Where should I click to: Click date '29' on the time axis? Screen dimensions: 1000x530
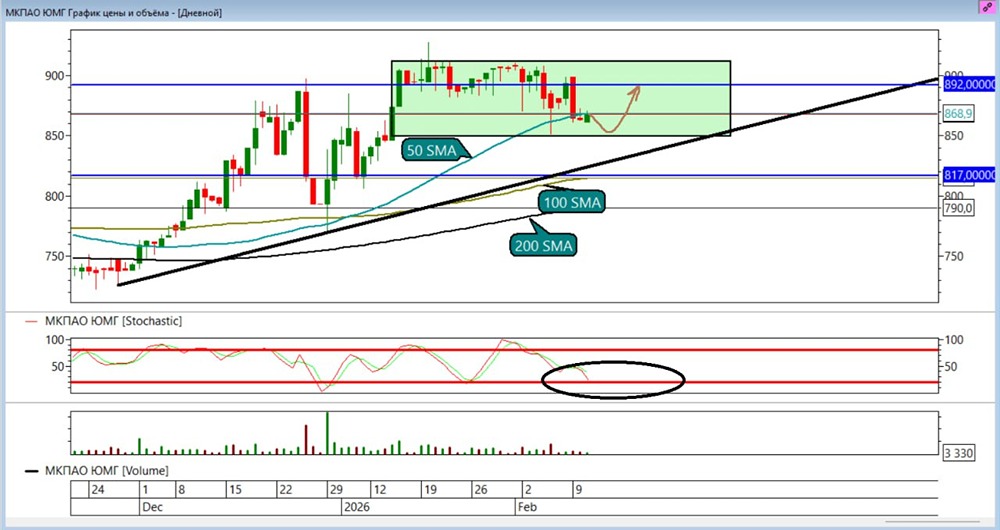[336, 490]
